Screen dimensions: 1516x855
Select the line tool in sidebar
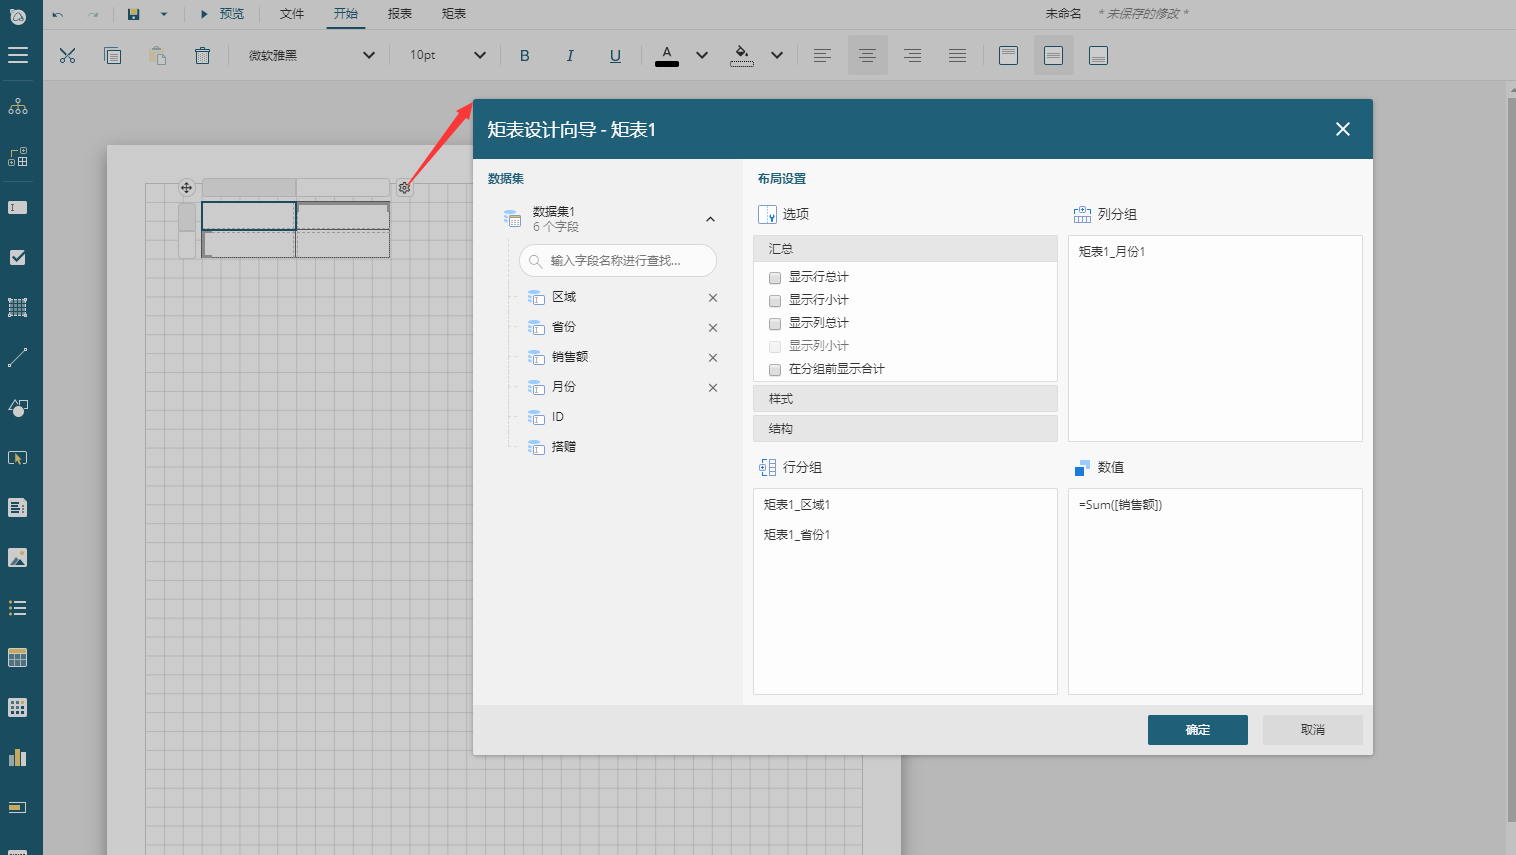(18, 357)
